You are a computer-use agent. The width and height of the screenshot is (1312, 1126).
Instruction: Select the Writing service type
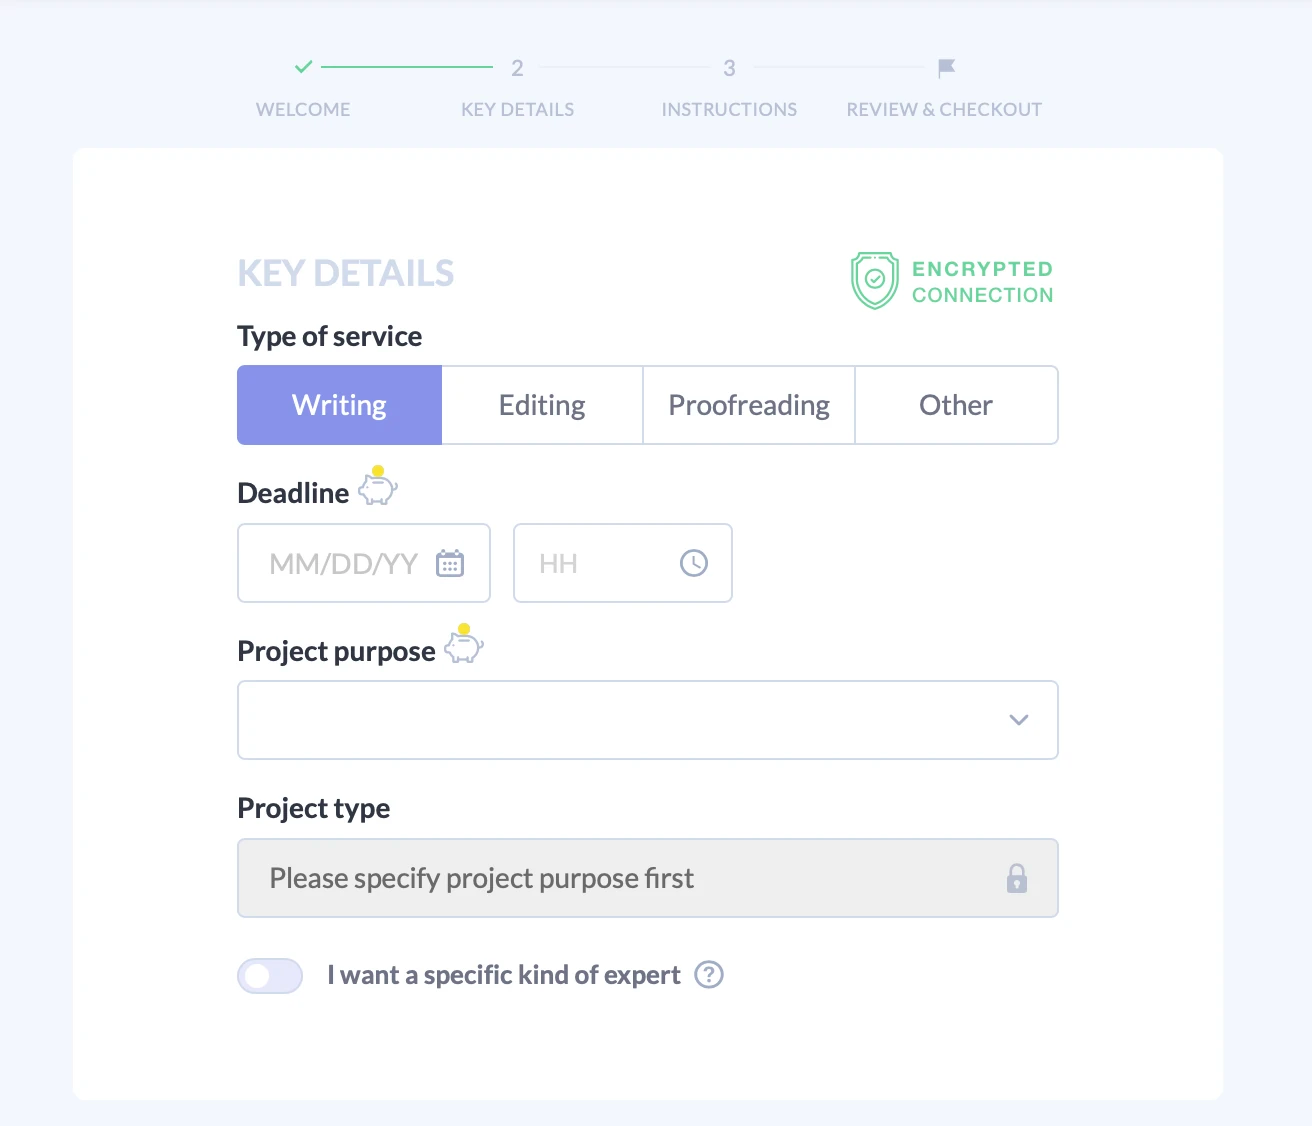[x=339, y=405]
